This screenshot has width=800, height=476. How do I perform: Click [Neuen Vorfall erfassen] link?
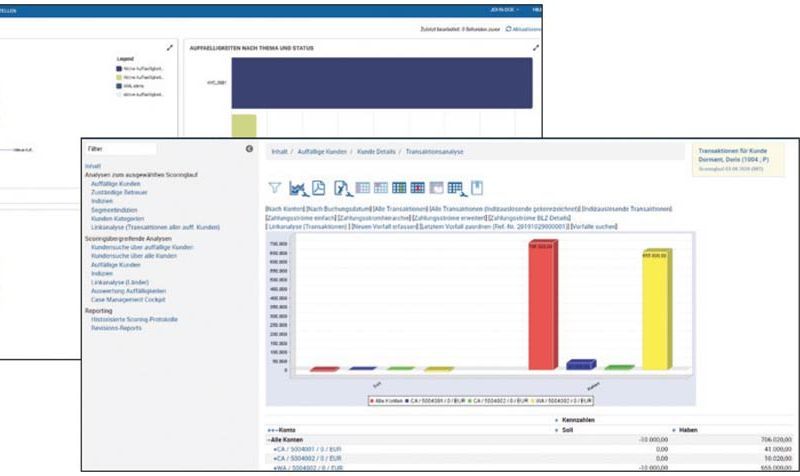click(x=384, y=227)
